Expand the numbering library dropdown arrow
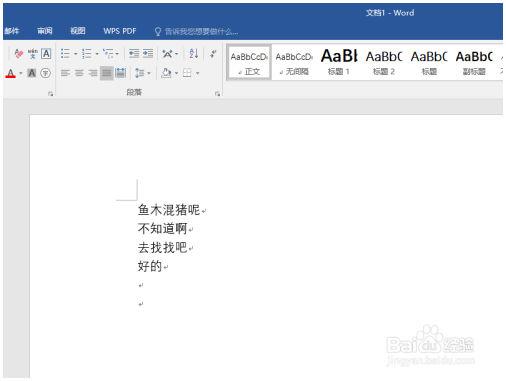The image size is (506, 381). 97,53
